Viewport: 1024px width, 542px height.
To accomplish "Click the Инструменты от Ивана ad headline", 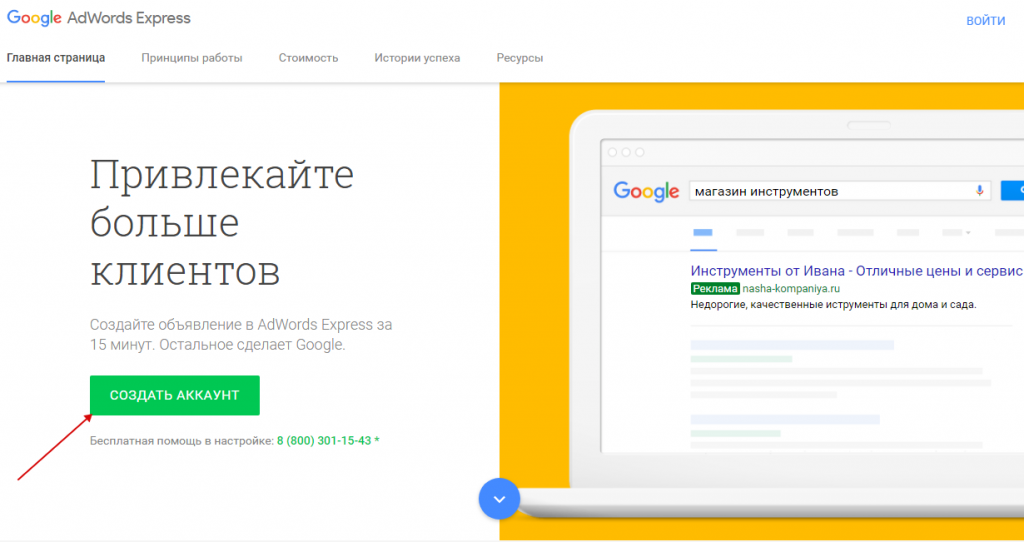I will (857, 270).
